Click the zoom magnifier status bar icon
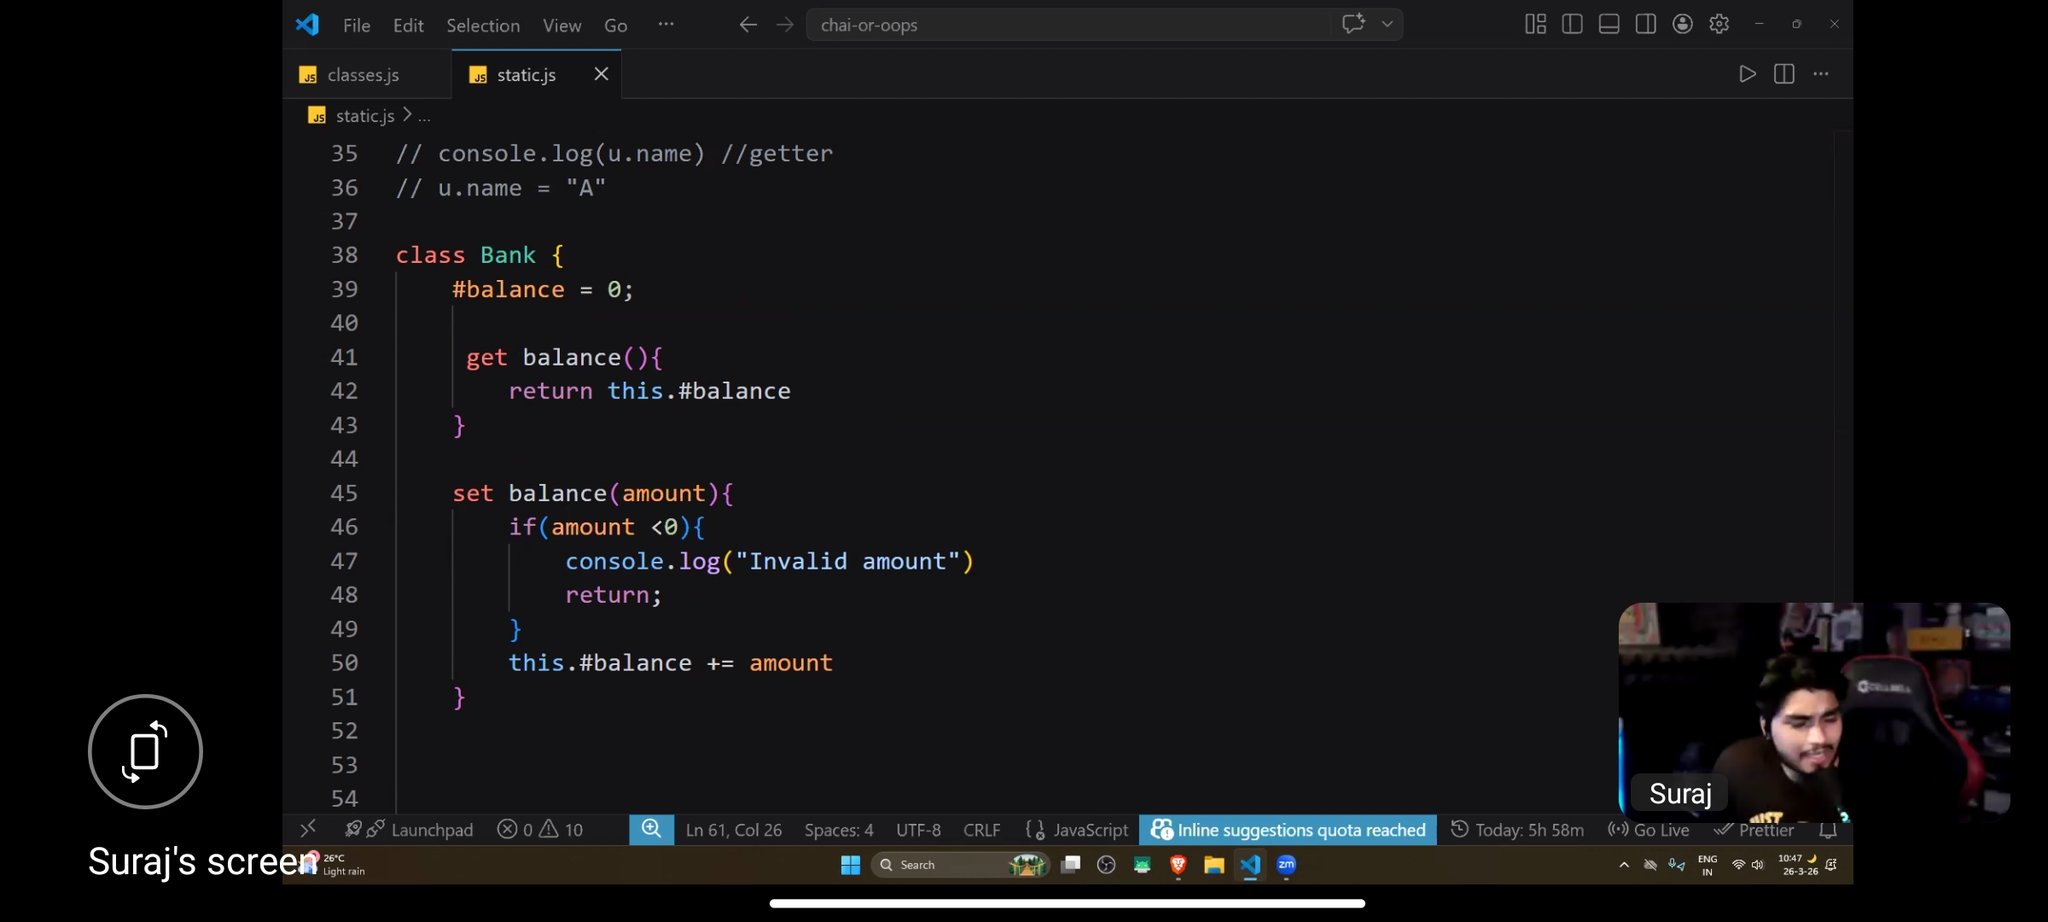The image size is (2048, 922). pos(651,829)
